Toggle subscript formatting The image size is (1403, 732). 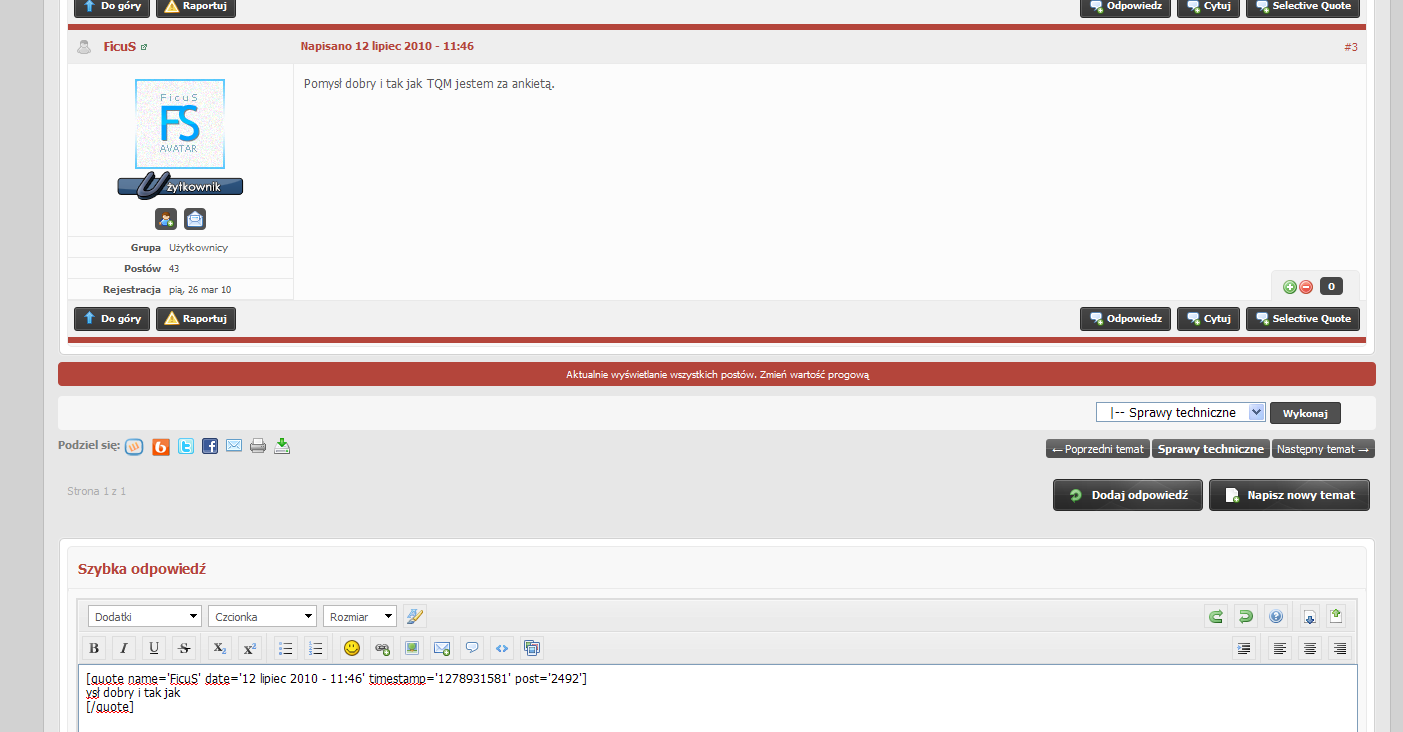point(218,648)
